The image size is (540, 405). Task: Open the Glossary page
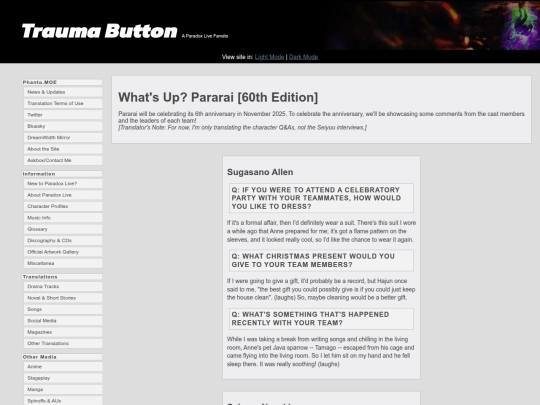63,229
